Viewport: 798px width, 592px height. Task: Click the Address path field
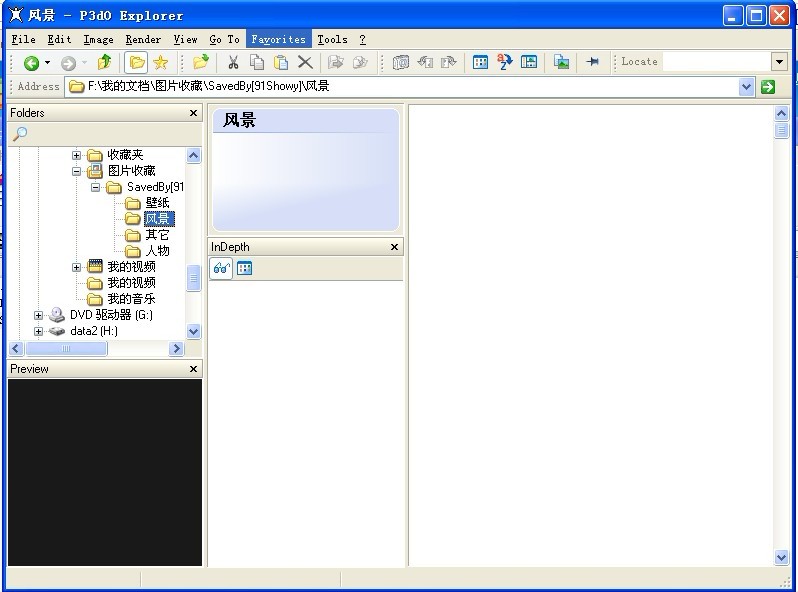tap(402, 87)
